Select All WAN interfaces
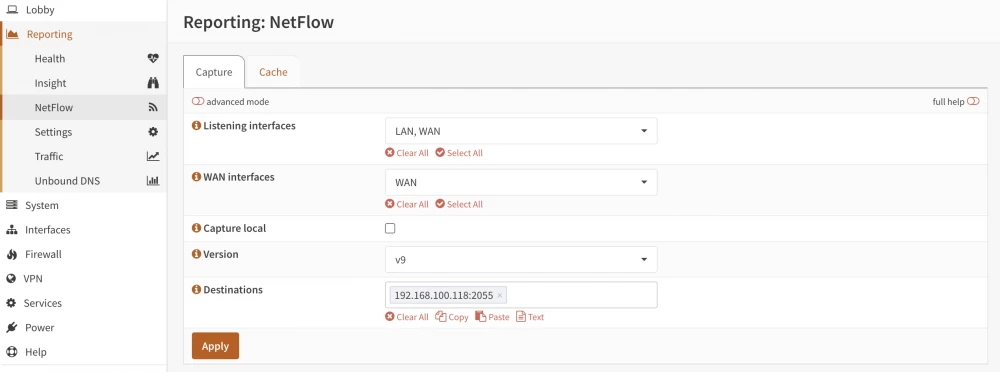 pos(459,204)
